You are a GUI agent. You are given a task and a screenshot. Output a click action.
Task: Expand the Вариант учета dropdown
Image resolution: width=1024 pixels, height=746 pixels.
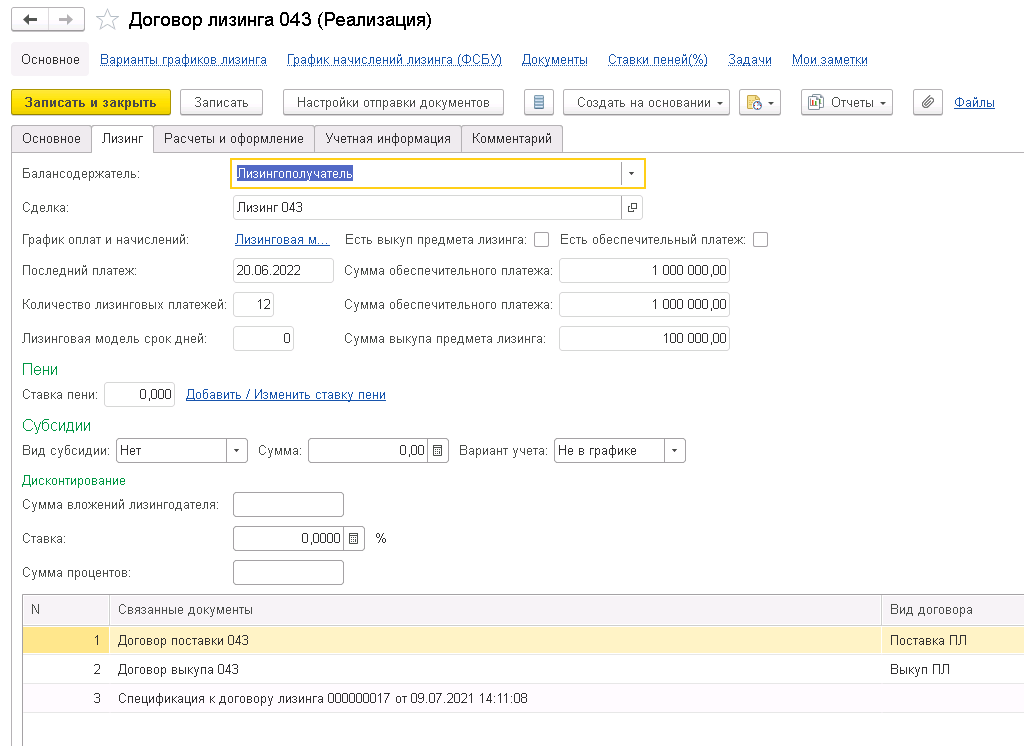(x=675, y=451)
